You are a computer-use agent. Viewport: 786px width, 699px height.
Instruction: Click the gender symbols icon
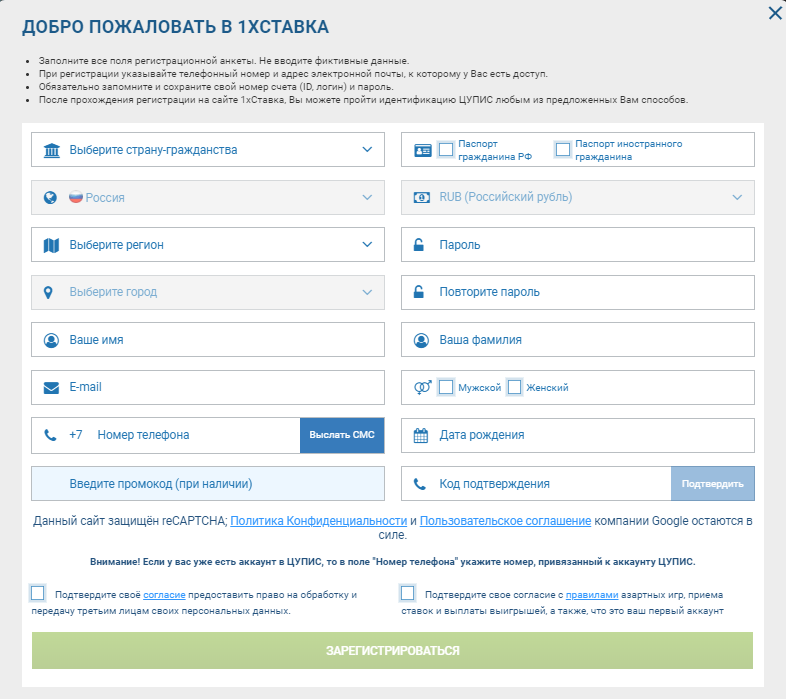[x=423, y=388]
